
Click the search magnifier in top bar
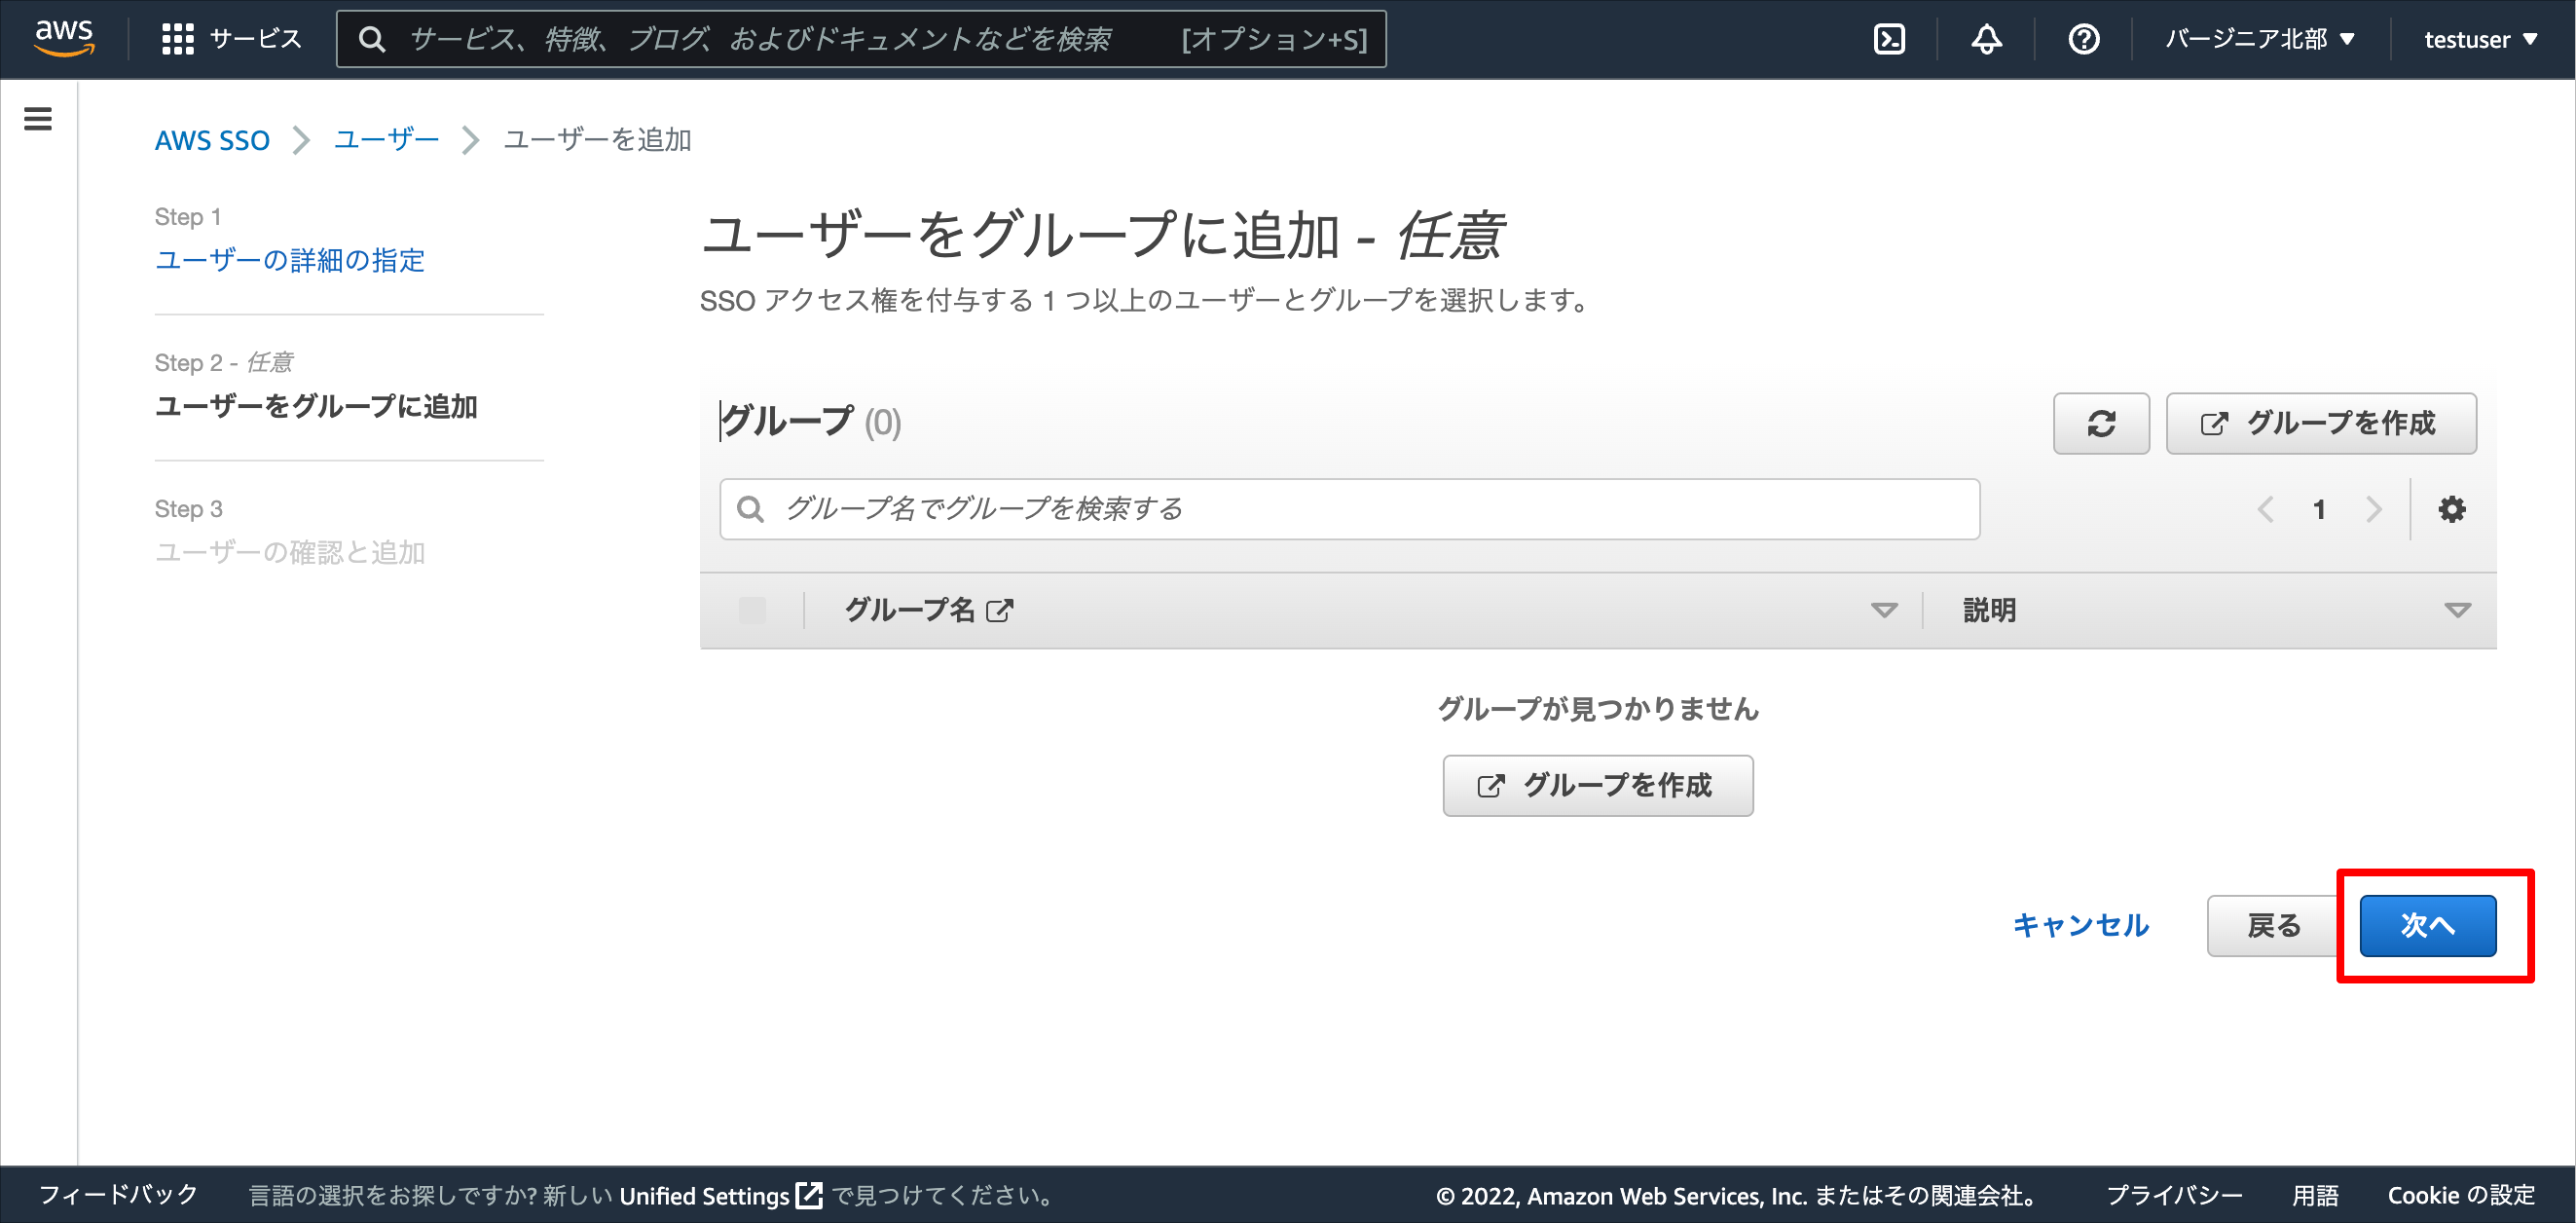click(x=372, y=39)
